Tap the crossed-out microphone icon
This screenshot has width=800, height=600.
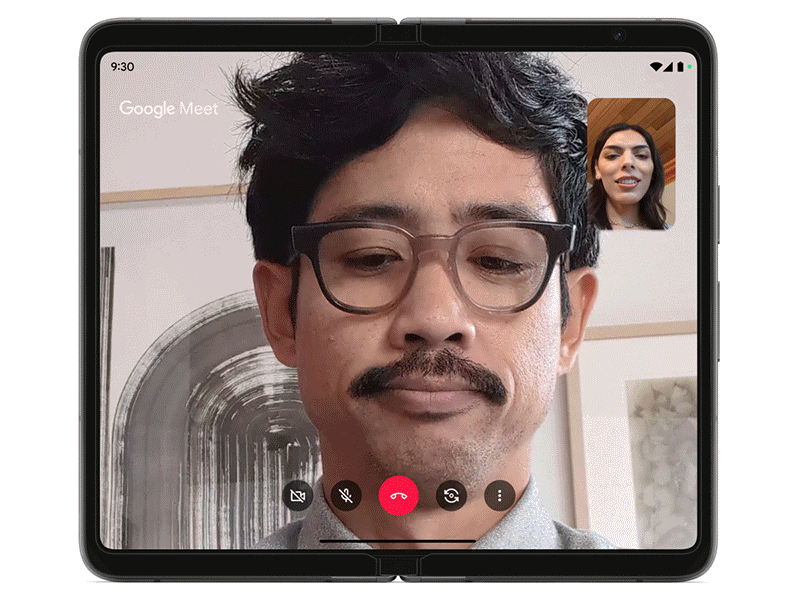(x=344, y=494)
